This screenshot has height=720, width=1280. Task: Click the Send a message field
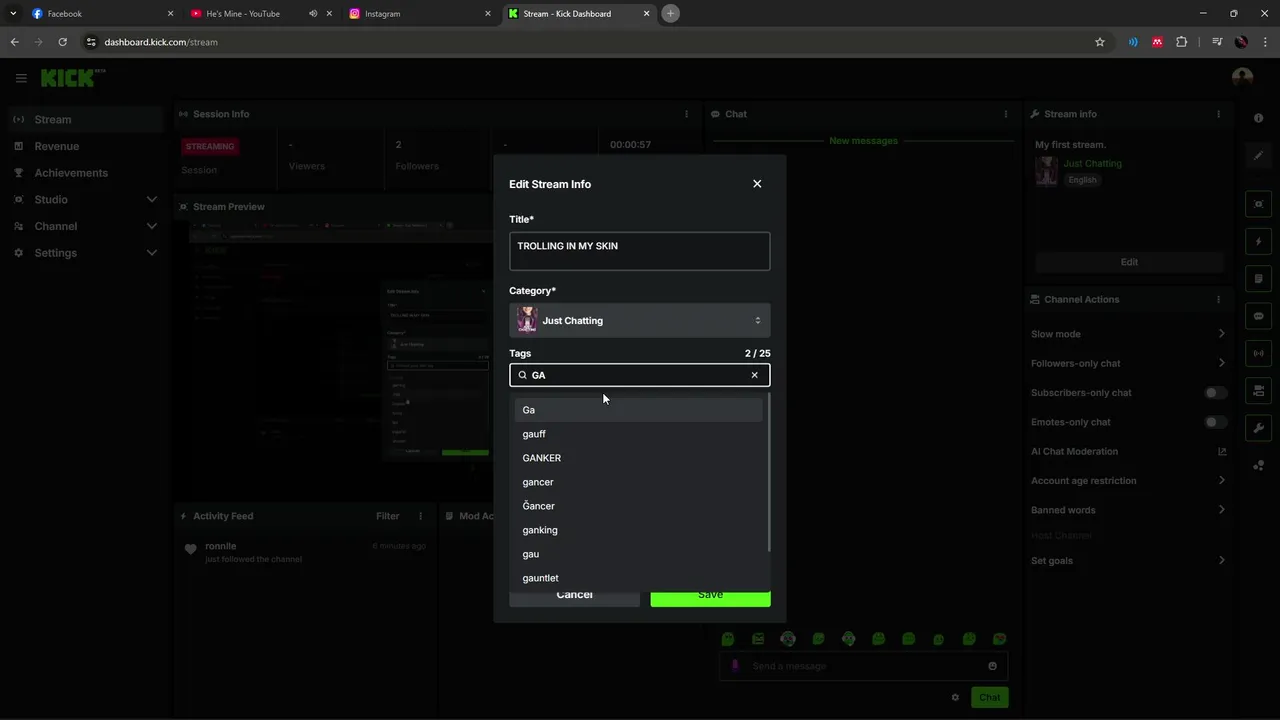(x=864, y=666)
